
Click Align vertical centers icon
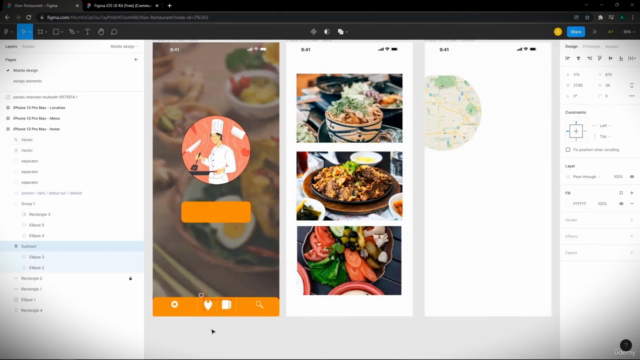click(x=610, y=58)
